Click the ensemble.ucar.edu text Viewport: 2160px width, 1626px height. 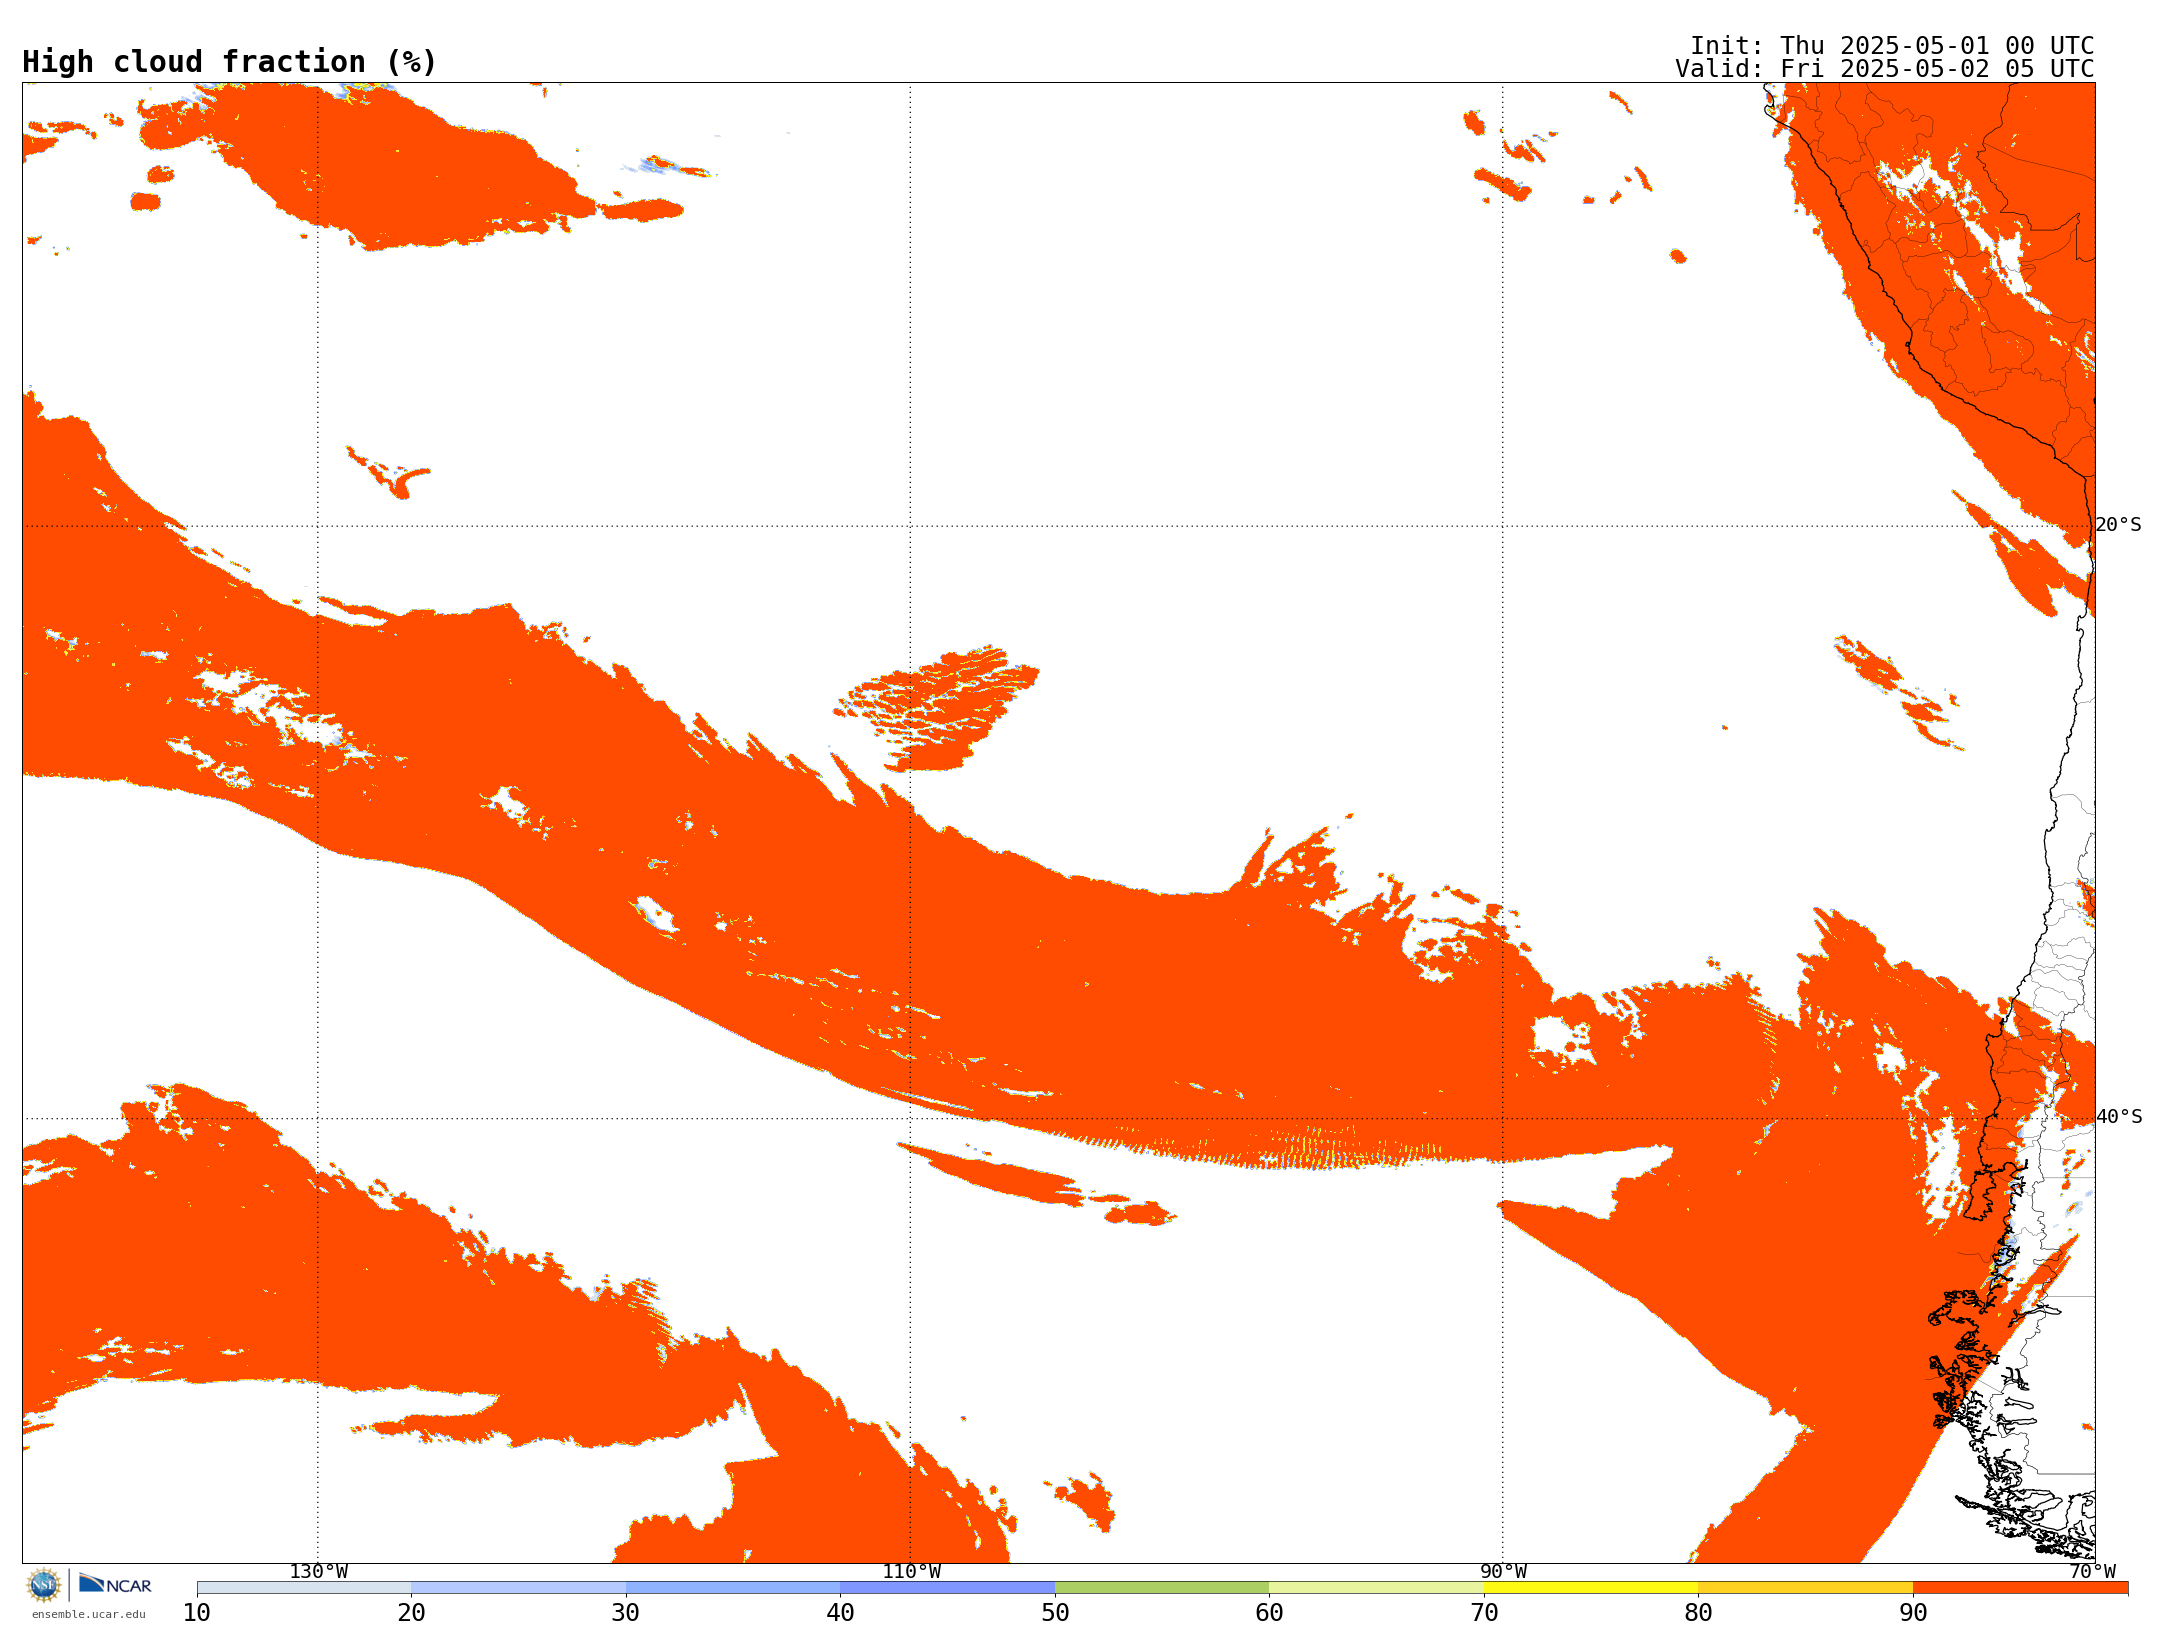[88, 1614]
